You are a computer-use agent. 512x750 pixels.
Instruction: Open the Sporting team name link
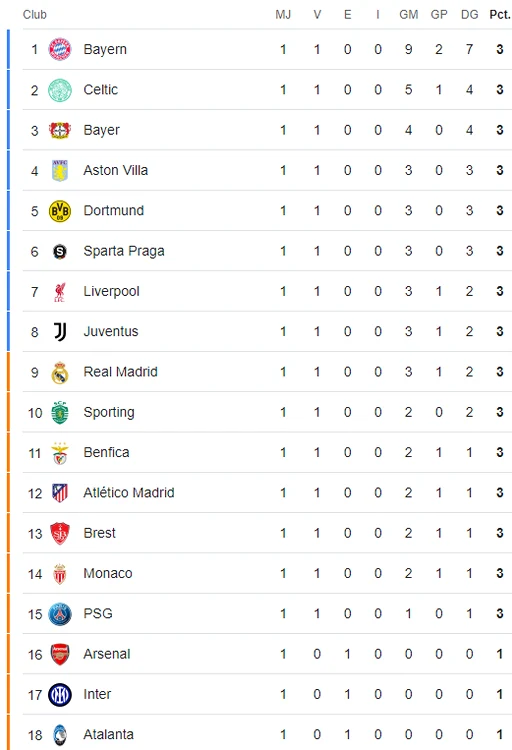(109, 412)
